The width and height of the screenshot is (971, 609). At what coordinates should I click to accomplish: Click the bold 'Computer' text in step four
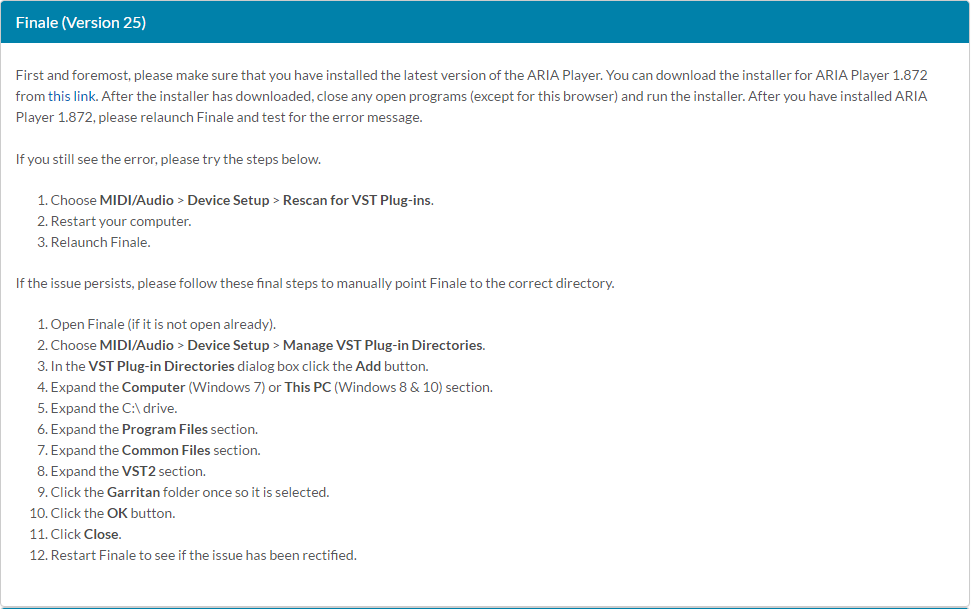153,387
